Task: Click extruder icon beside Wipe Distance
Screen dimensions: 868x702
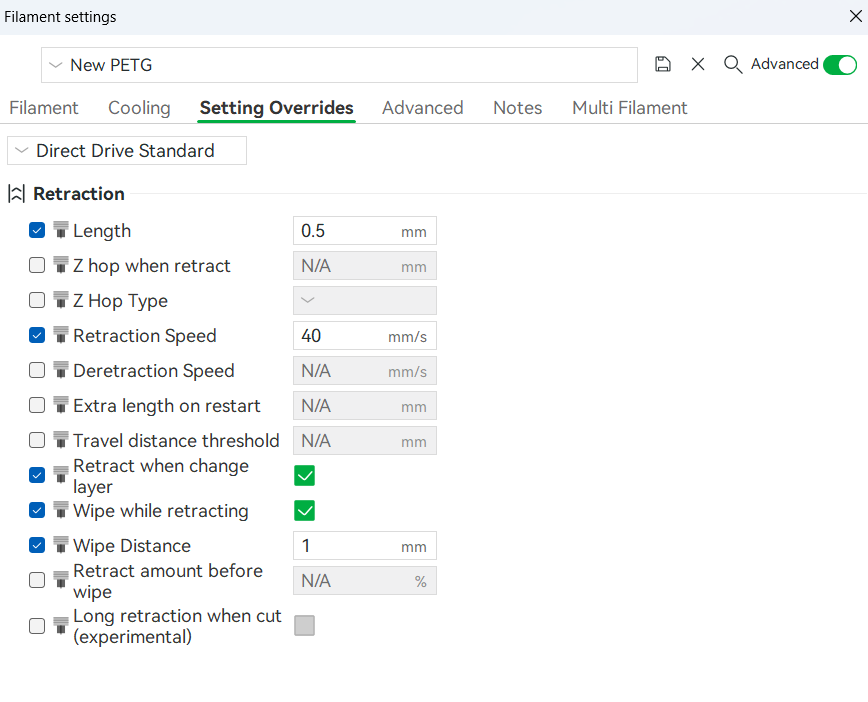Action: 61,545
